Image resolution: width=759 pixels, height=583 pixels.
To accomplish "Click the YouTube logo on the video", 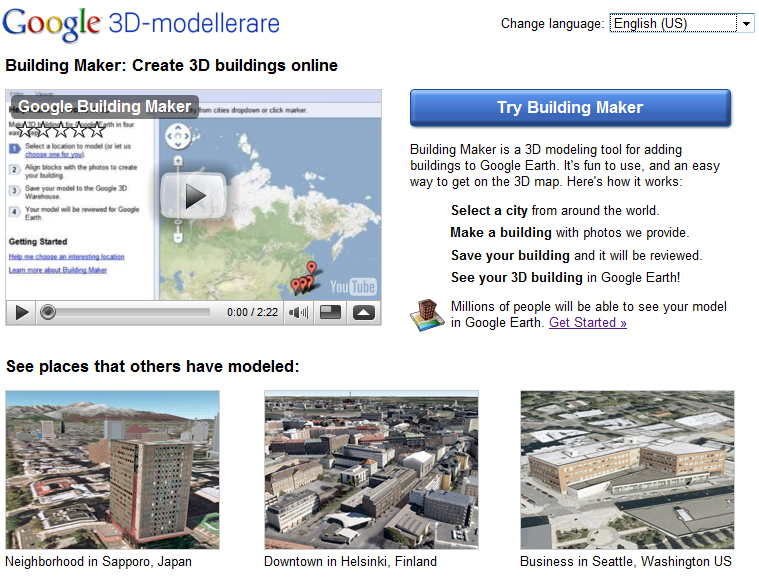I will pyautogui.click(x=353, y=287).
